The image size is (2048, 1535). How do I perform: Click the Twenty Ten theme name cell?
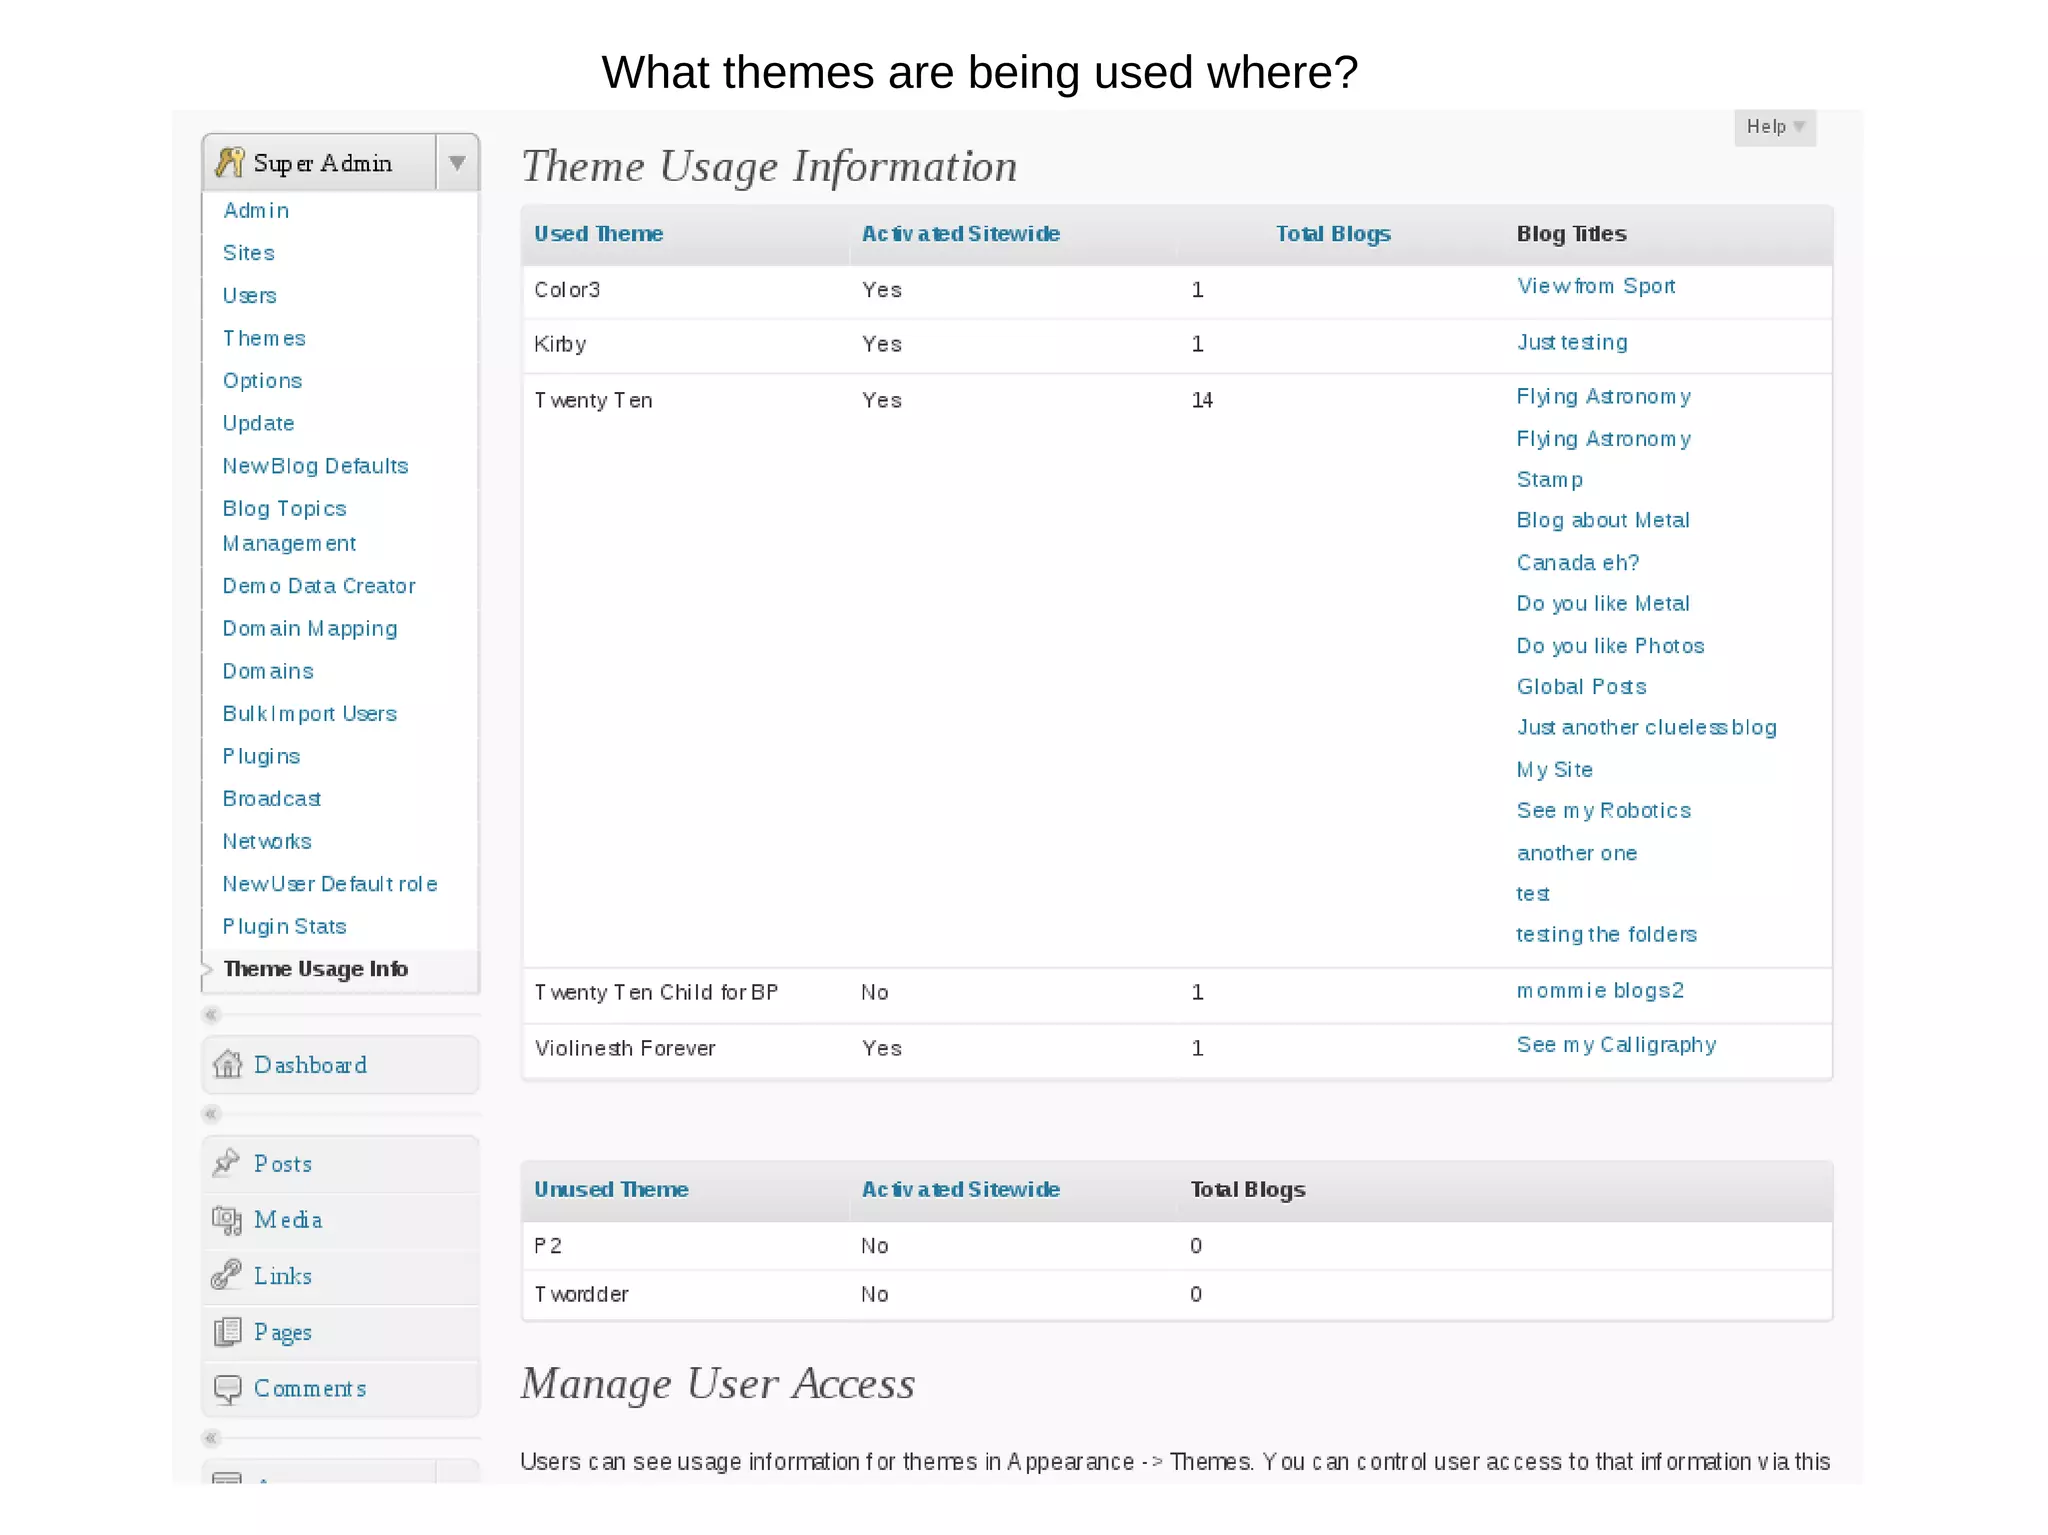click(x=593, y=401)
